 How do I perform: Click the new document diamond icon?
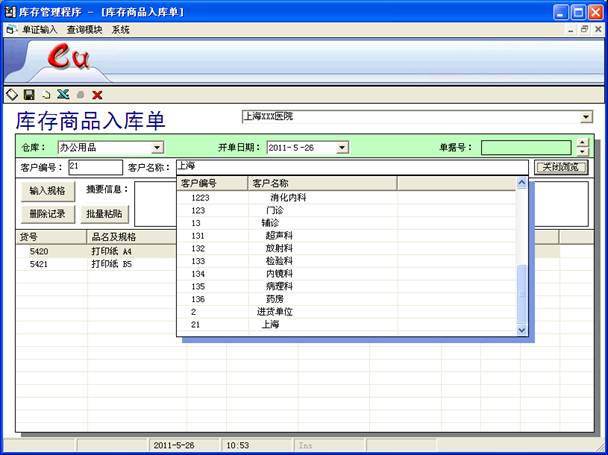(x=12, y=94)
